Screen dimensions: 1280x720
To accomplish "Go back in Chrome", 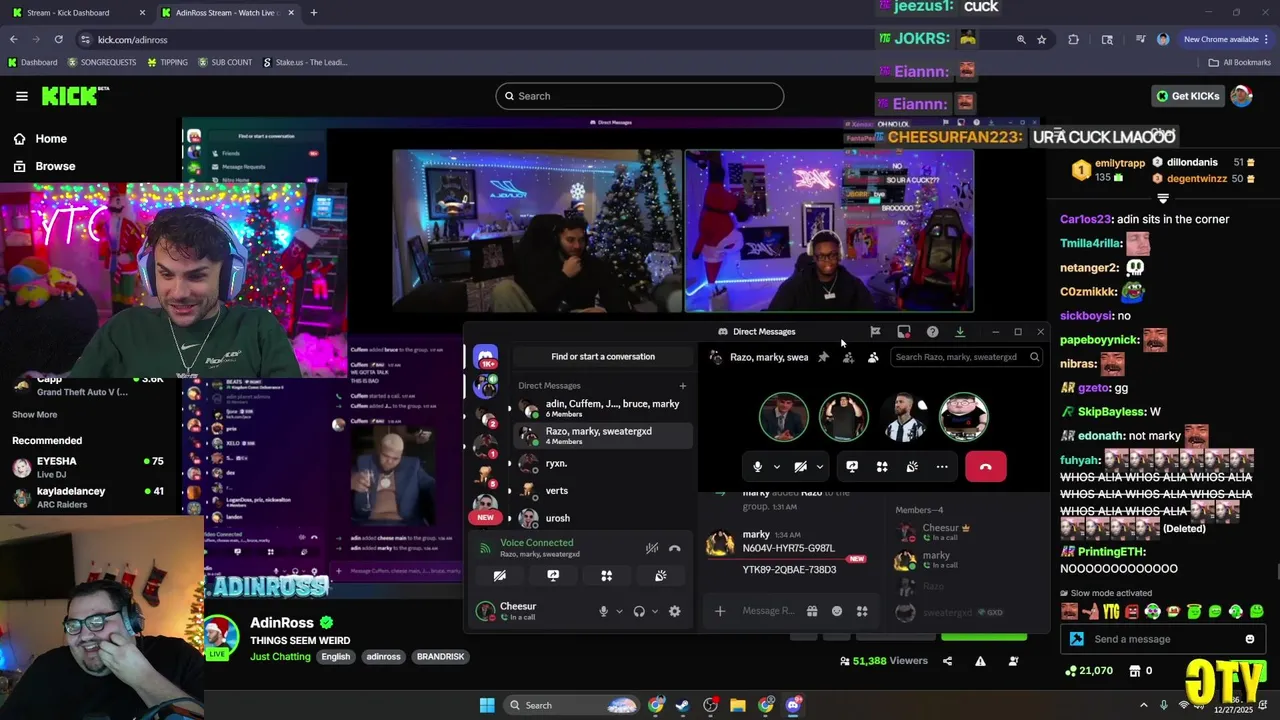I will point(13,39).
